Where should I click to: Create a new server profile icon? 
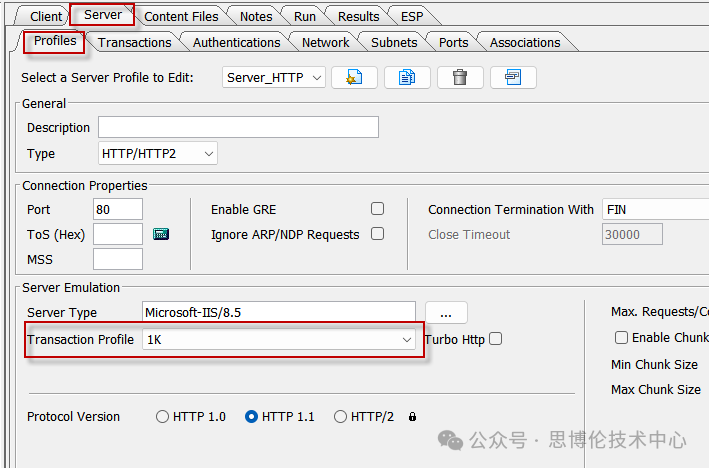(354, 77)
